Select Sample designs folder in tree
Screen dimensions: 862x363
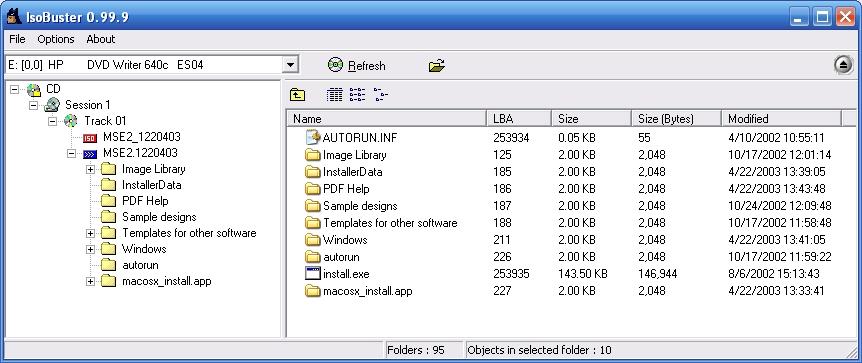point(159,217)
